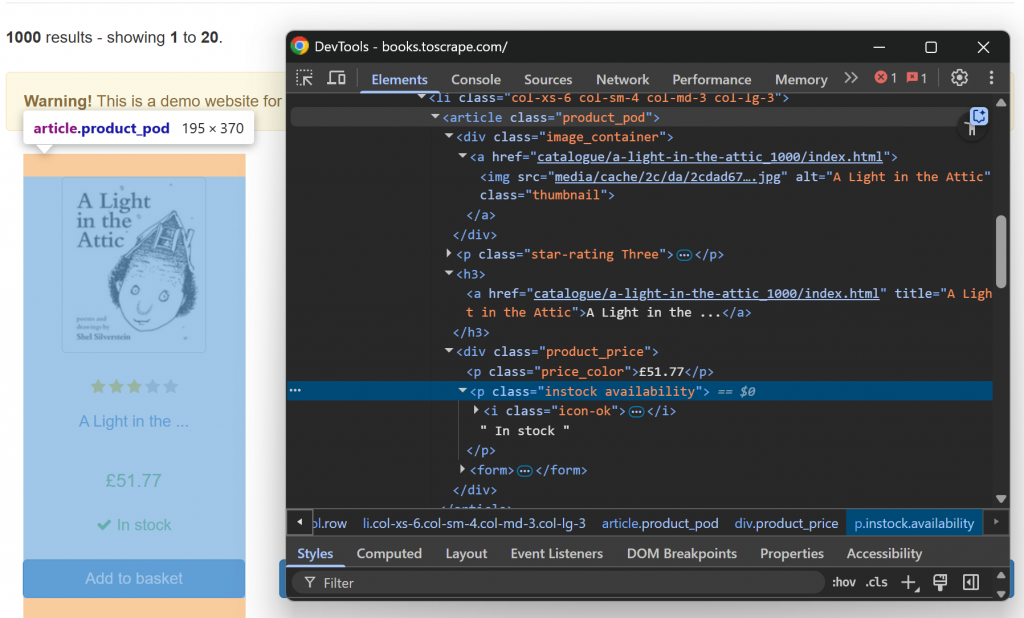The width and height of the screenshot is (1024, 618).
Task: Click the Add to basket button
Action: point(134,578)
